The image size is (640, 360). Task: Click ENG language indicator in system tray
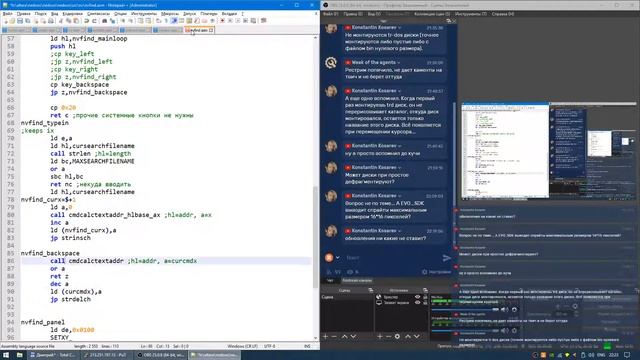coord(602,355)
